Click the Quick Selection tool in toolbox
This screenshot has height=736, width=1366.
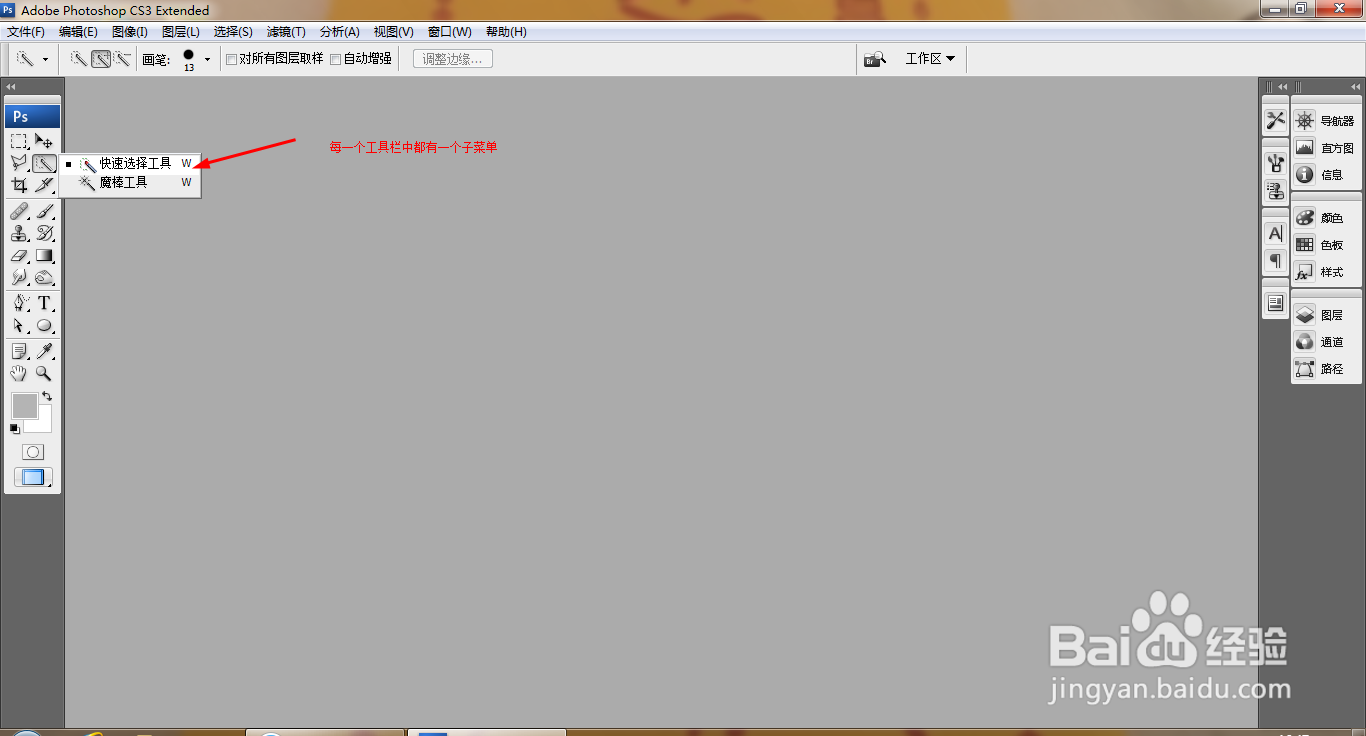(44, 163)
